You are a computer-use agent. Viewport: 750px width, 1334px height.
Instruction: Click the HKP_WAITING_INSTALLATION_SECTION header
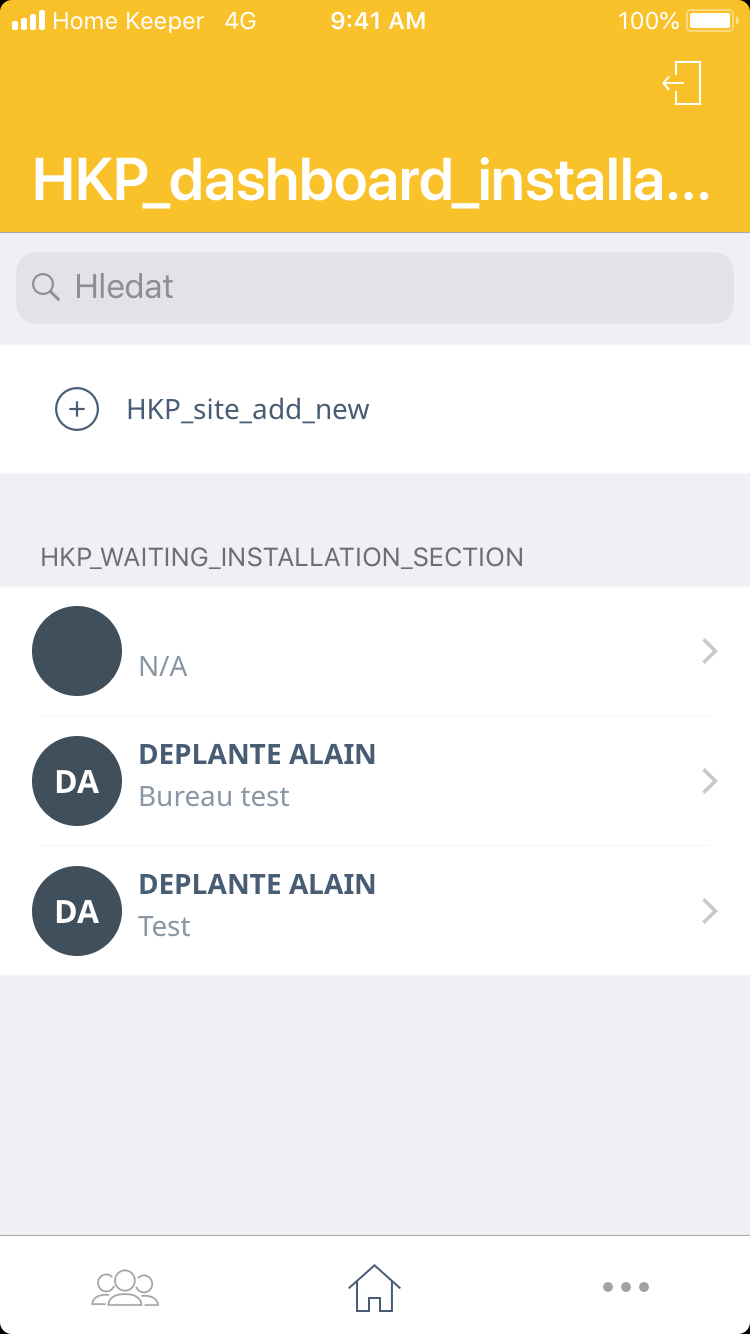click(x=282, y=557)
